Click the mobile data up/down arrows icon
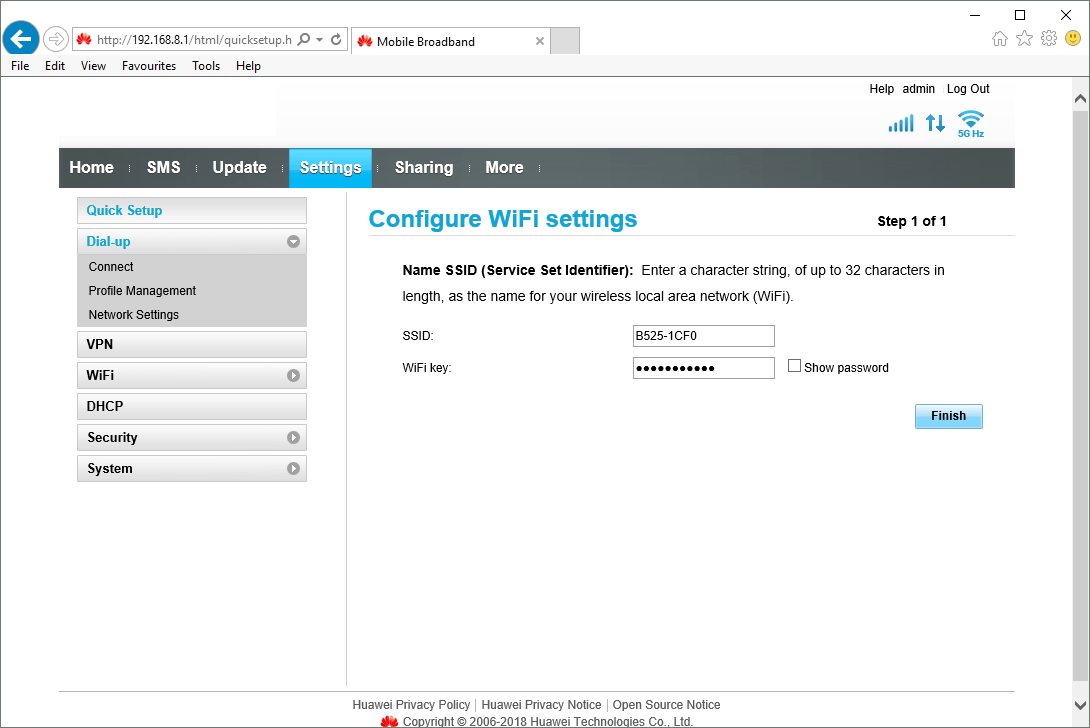 [x=935, y=123]
